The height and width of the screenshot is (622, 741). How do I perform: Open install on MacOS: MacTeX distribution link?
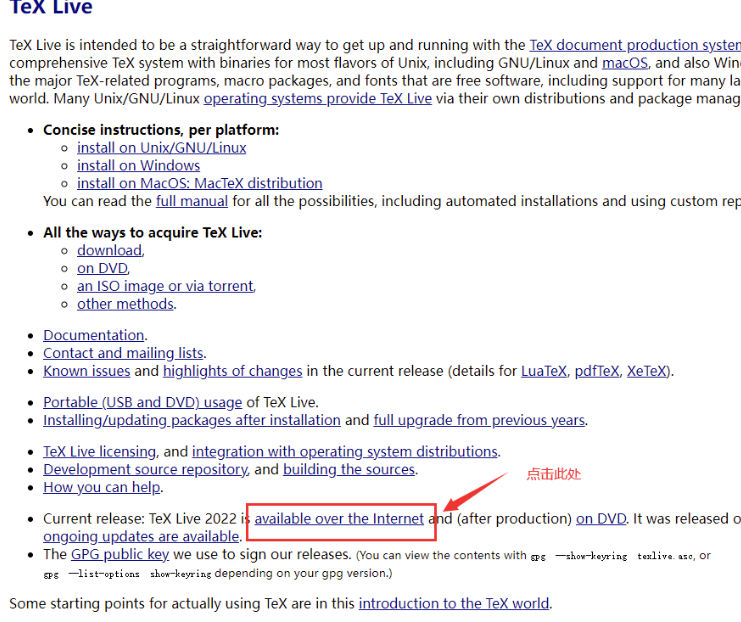pos(199,183)
